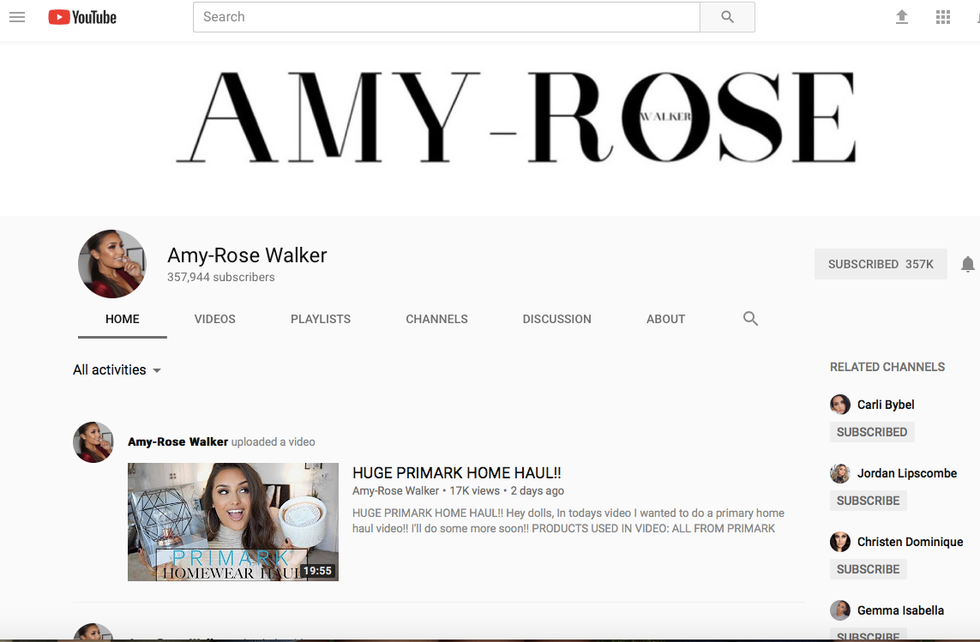Click the Primark Homewear Haul video thumbnail
980x642 pixels.
(233, 522)
